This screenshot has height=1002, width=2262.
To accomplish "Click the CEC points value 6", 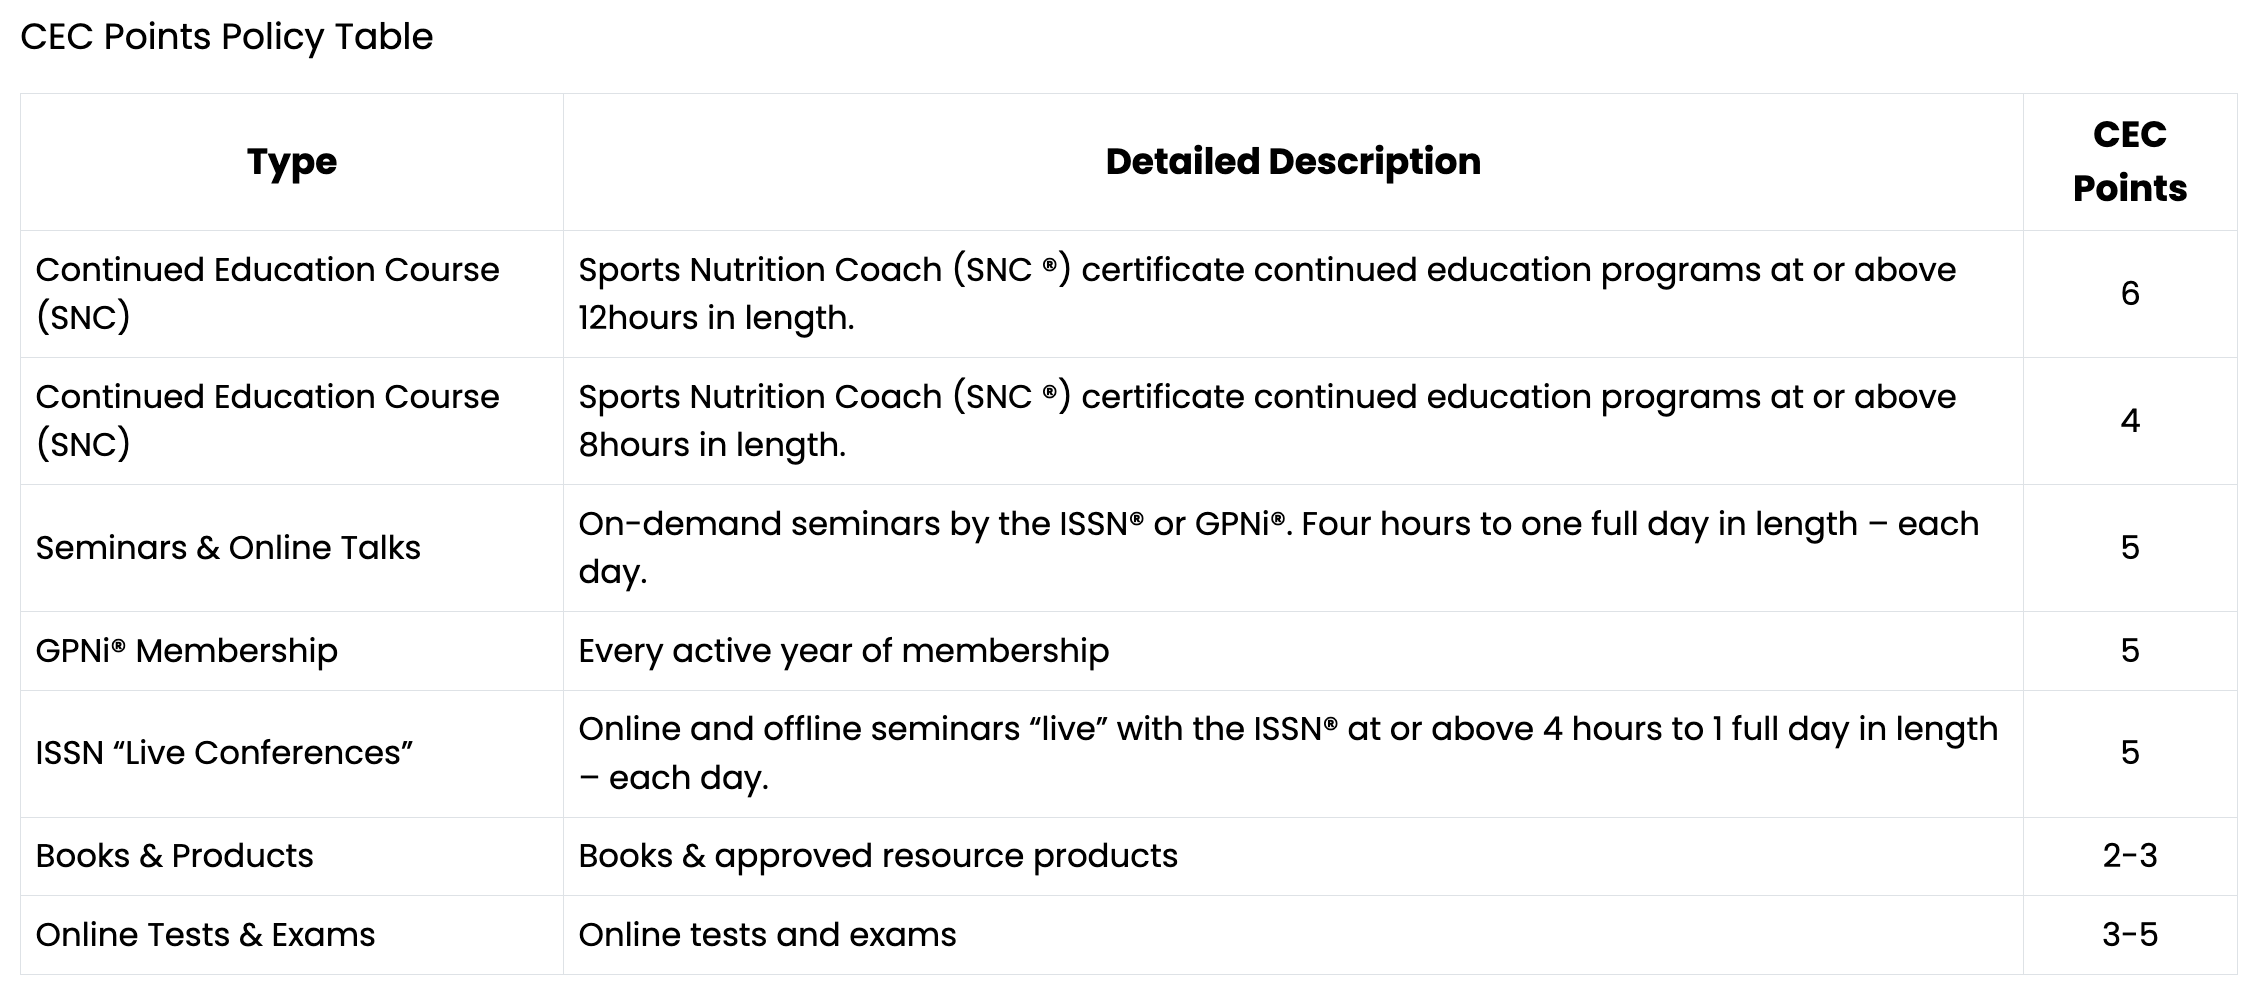I will tap(2130, 294).
